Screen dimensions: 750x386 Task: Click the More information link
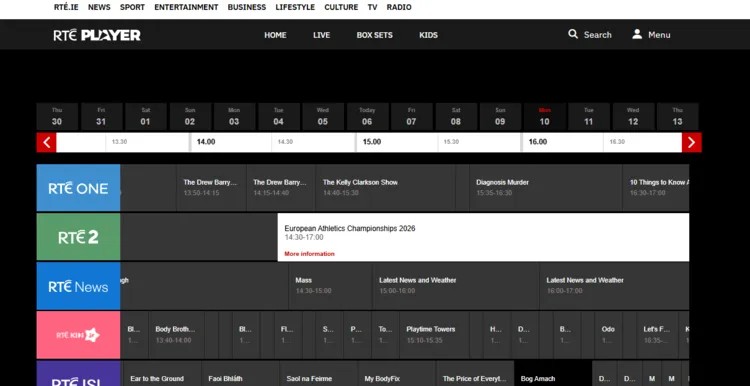309,254
